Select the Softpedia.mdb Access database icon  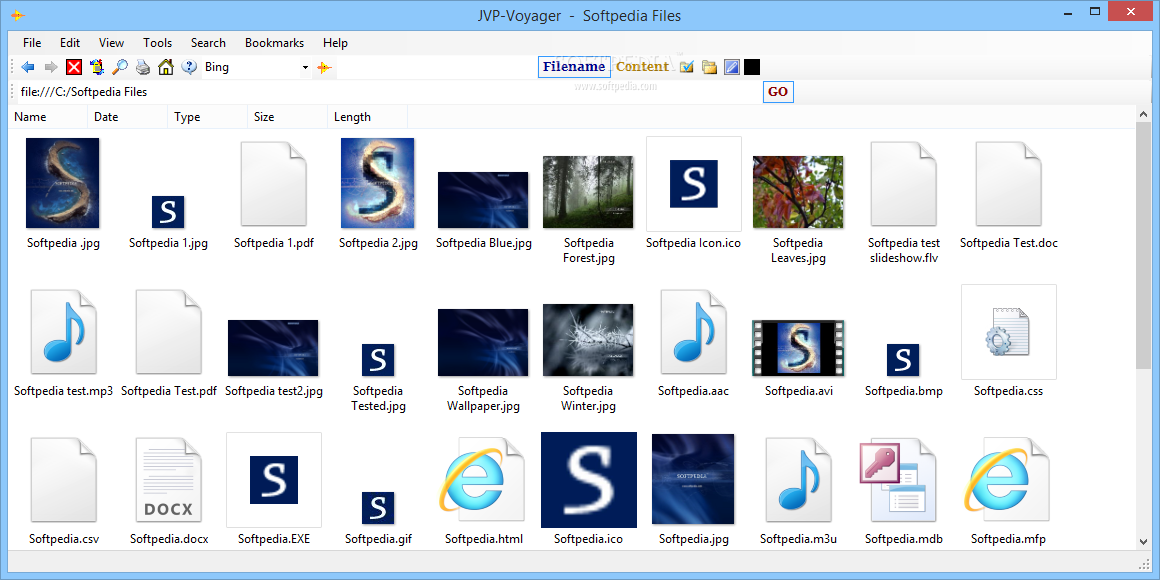[900, 479]
